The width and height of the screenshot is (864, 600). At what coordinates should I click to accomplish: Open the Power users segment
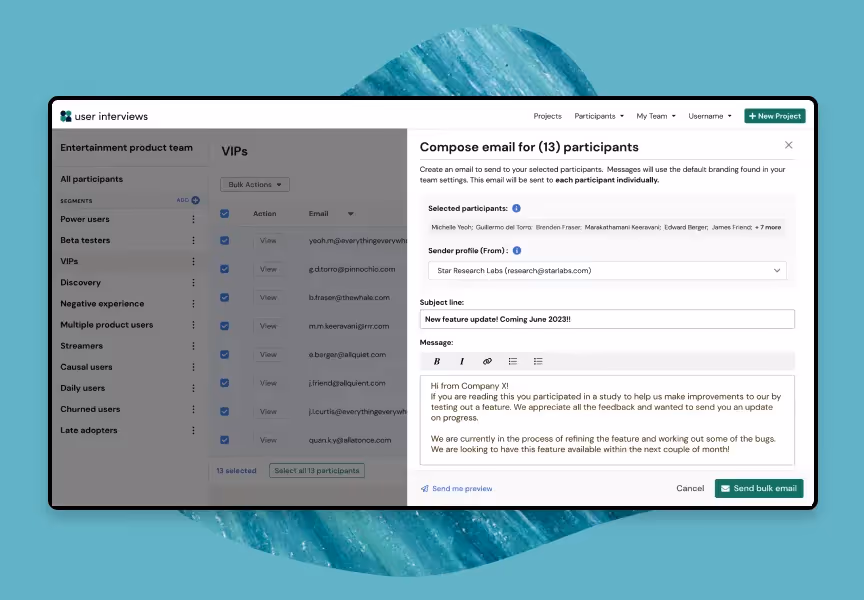click(85, 219)
